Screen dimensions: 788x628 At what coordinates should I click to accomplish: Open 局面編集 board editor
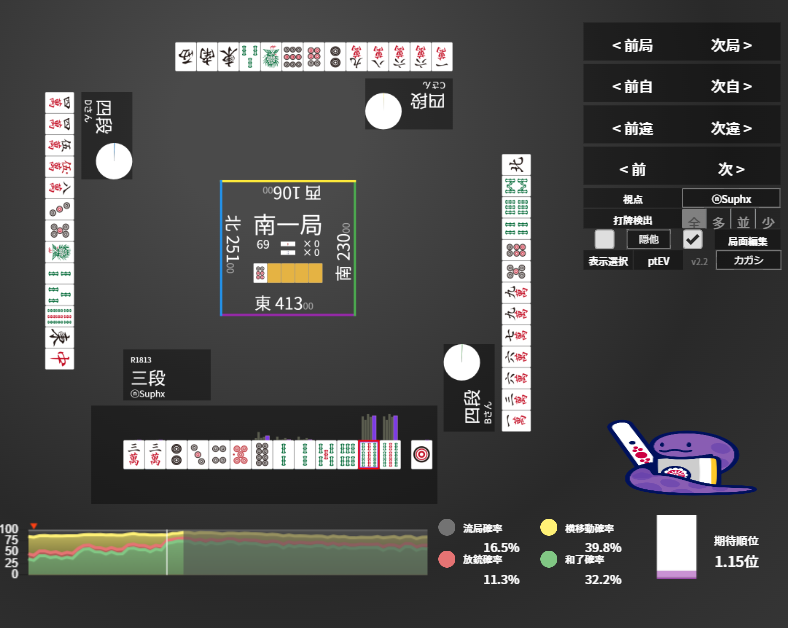tap(747, 241)
